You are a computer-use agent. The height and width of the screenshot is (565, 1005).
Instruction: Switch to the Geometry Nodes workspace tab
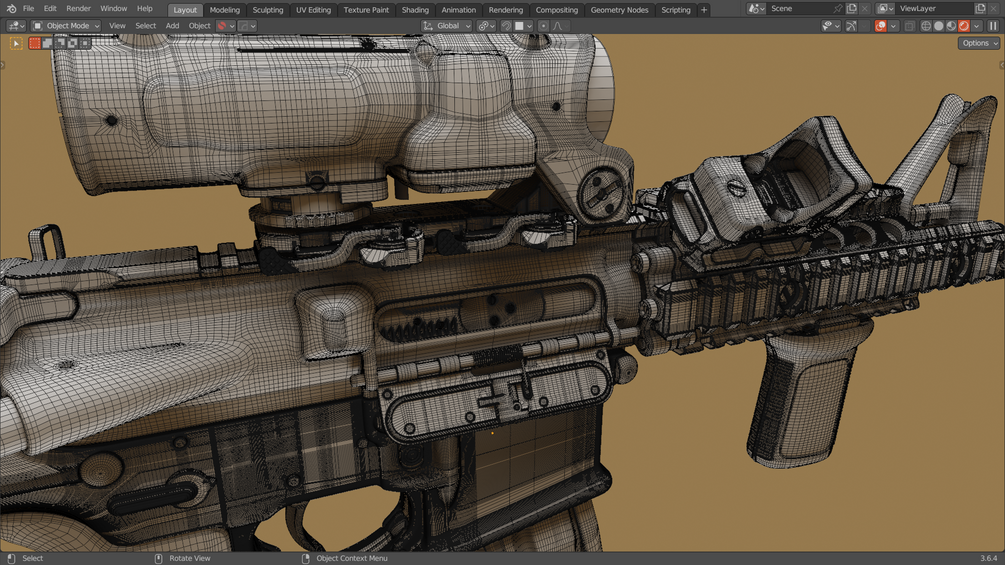619,10
